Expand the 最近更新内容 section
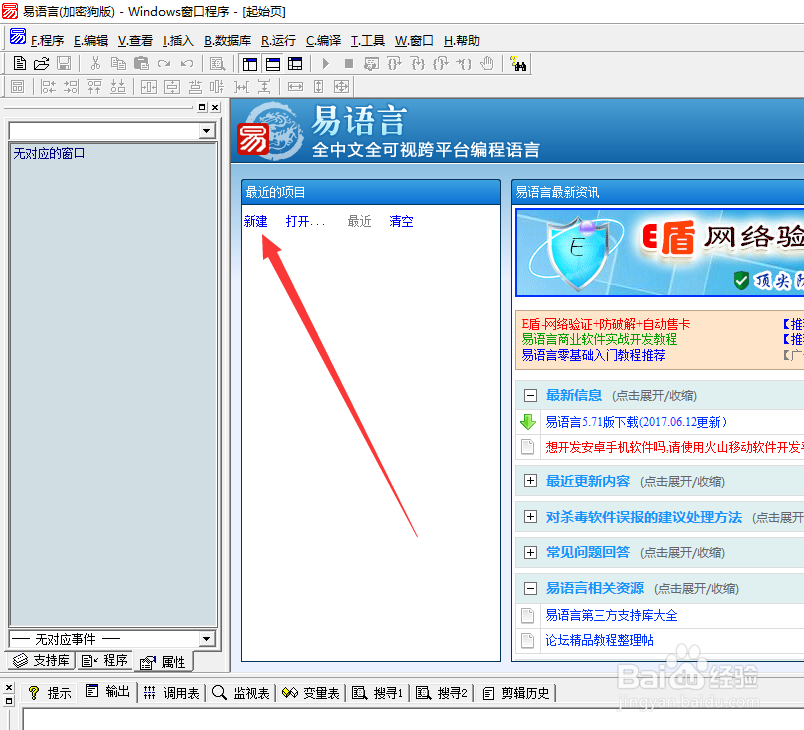Viewport: 804px width, 730px height. [x=530, y=481]
